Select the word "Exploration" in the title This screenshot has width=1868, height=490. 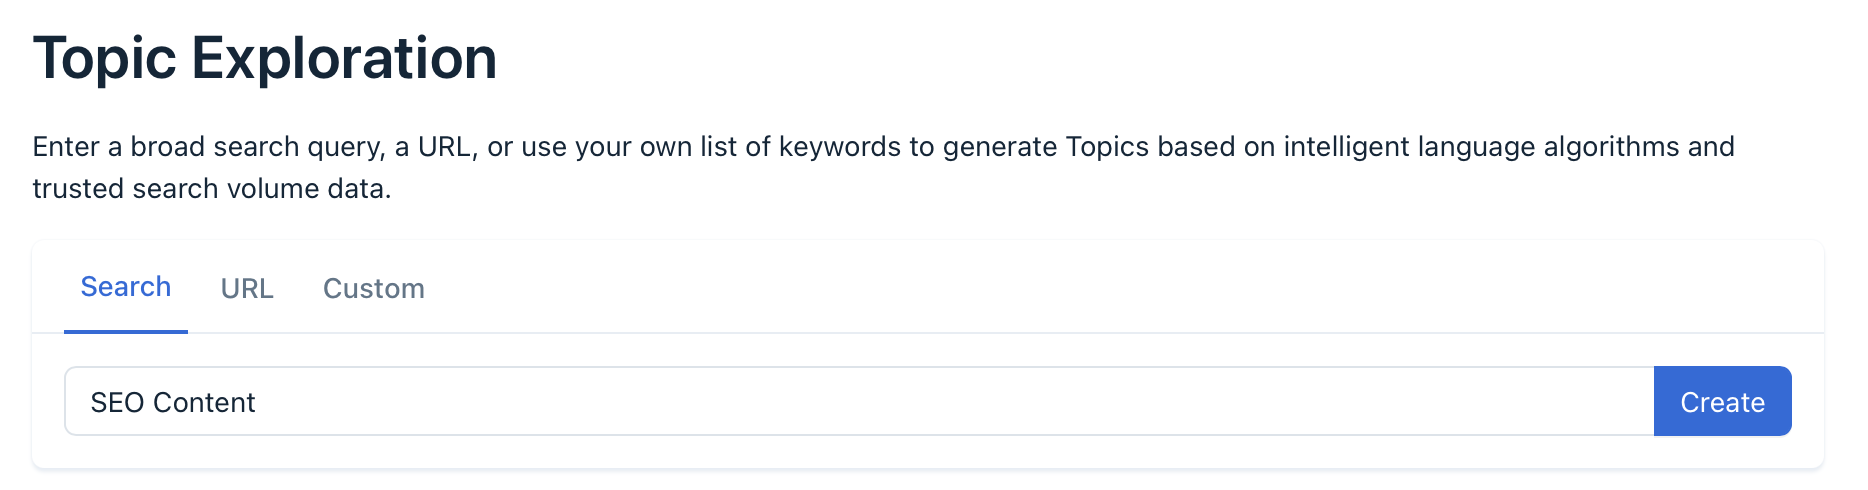point(343,58)
